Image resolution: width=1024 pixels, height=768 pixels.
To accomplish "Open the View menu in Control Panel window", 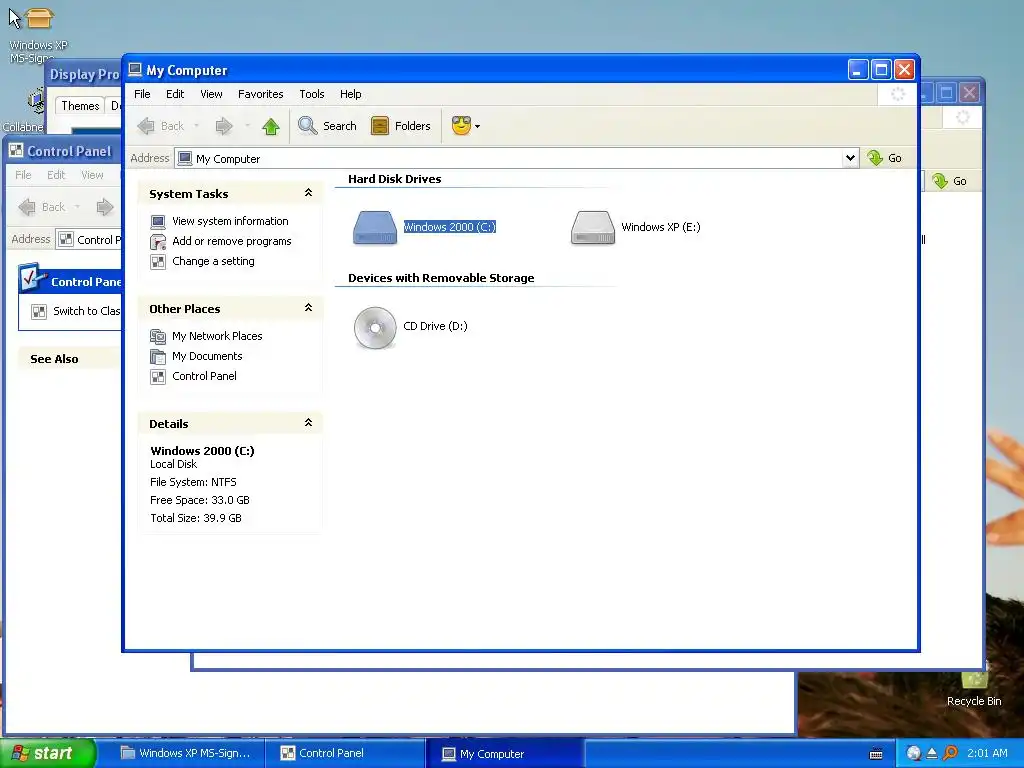I will (x=92, y=175).
